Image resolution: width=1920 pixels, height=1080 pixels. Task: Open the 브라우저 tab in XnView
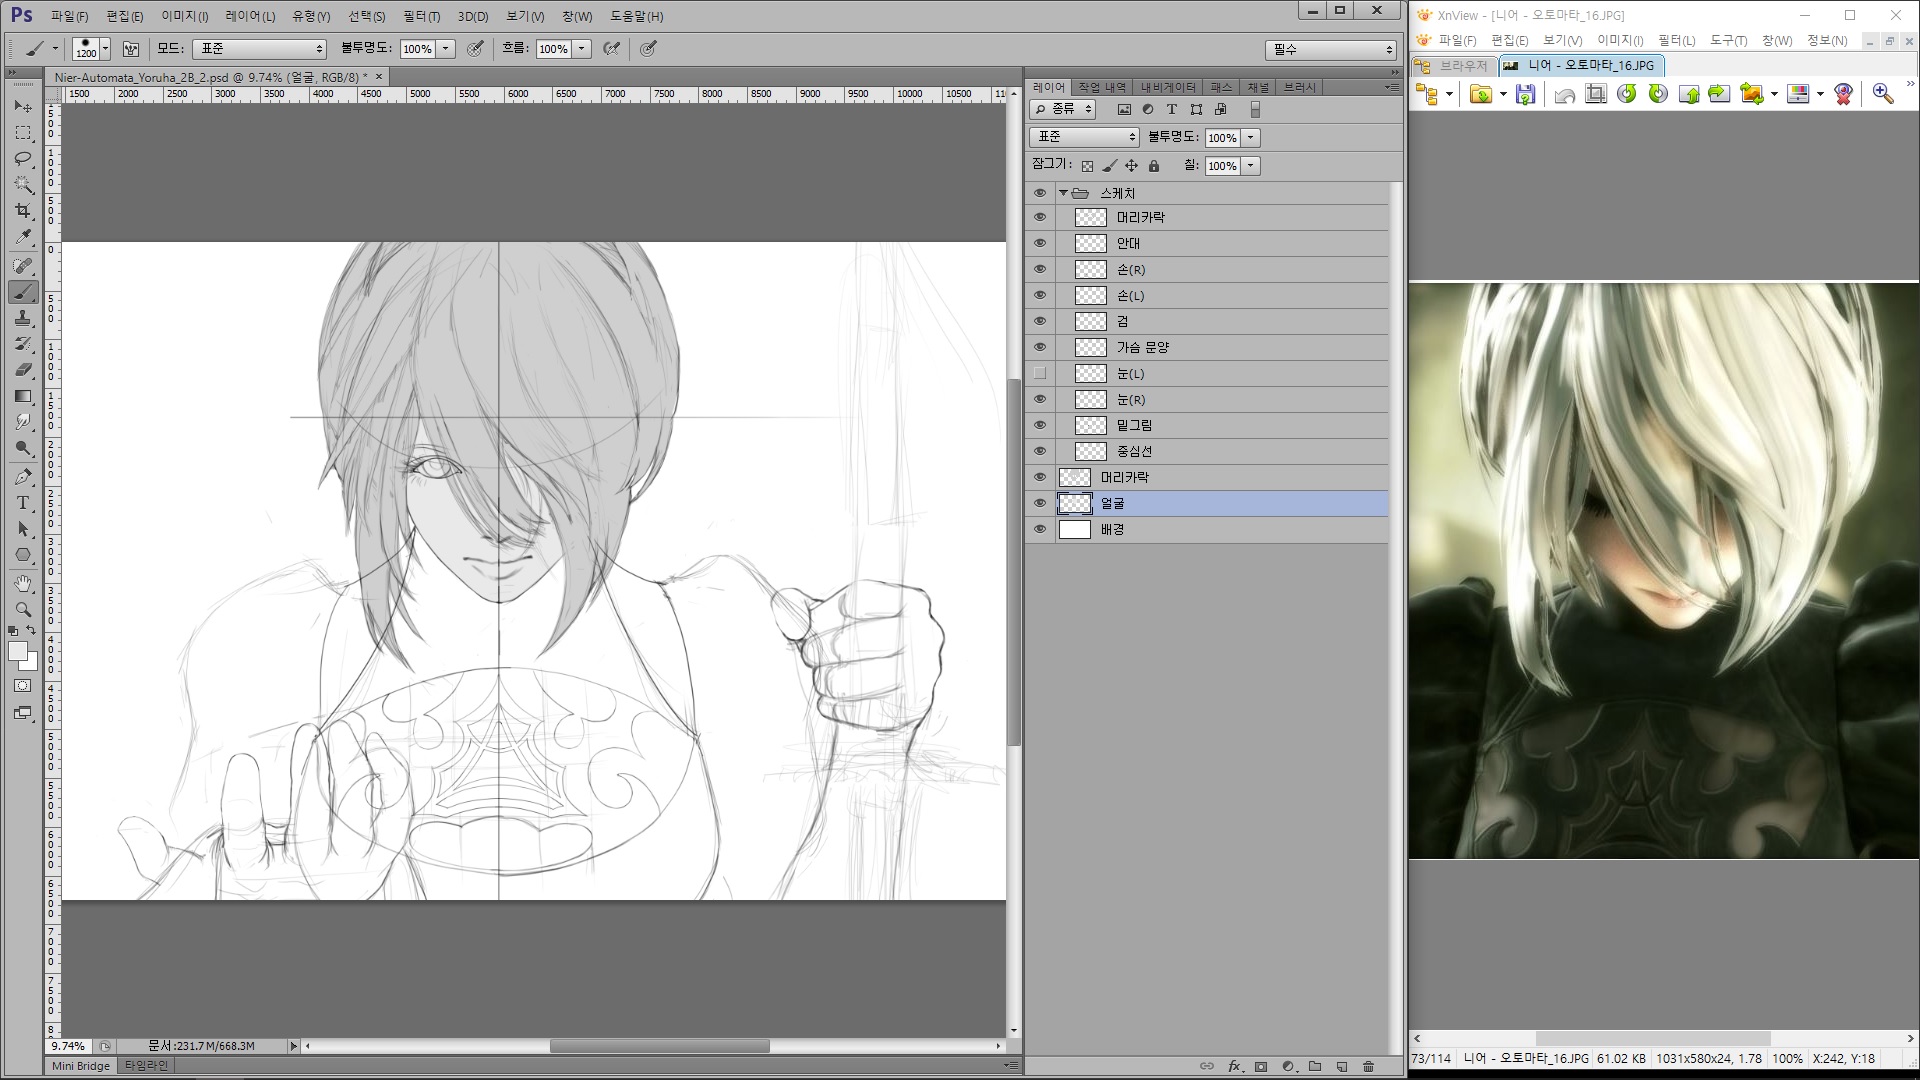(1455, 66)
